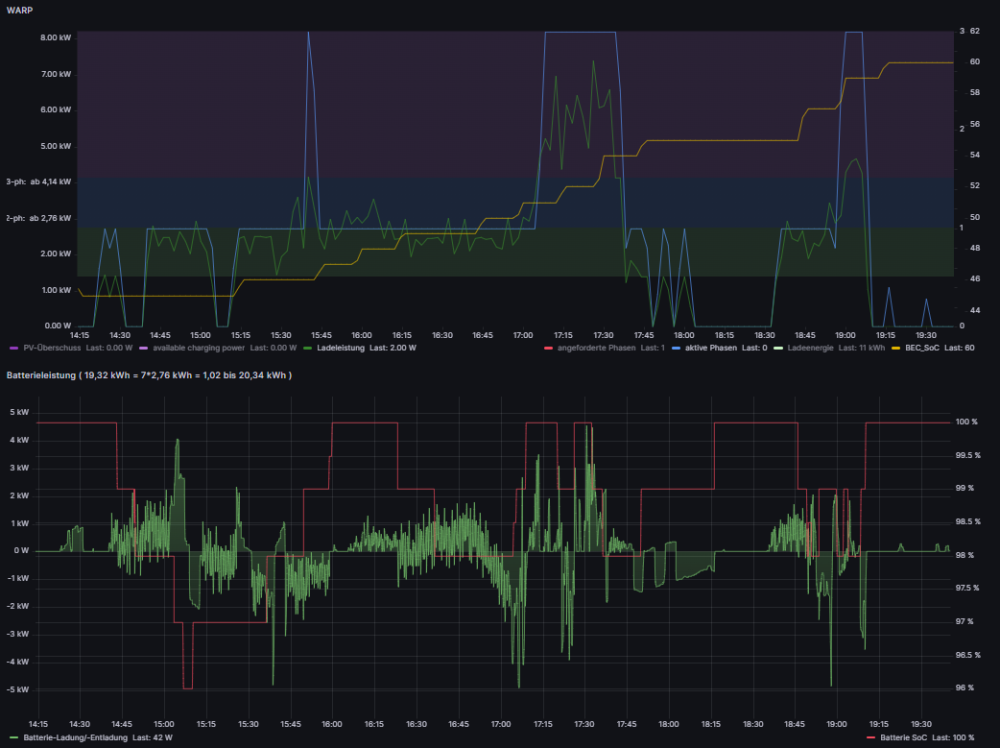This screenshot has width=1000, height=748.
Task: Open the WARP panel title menu
Action: 19,9
